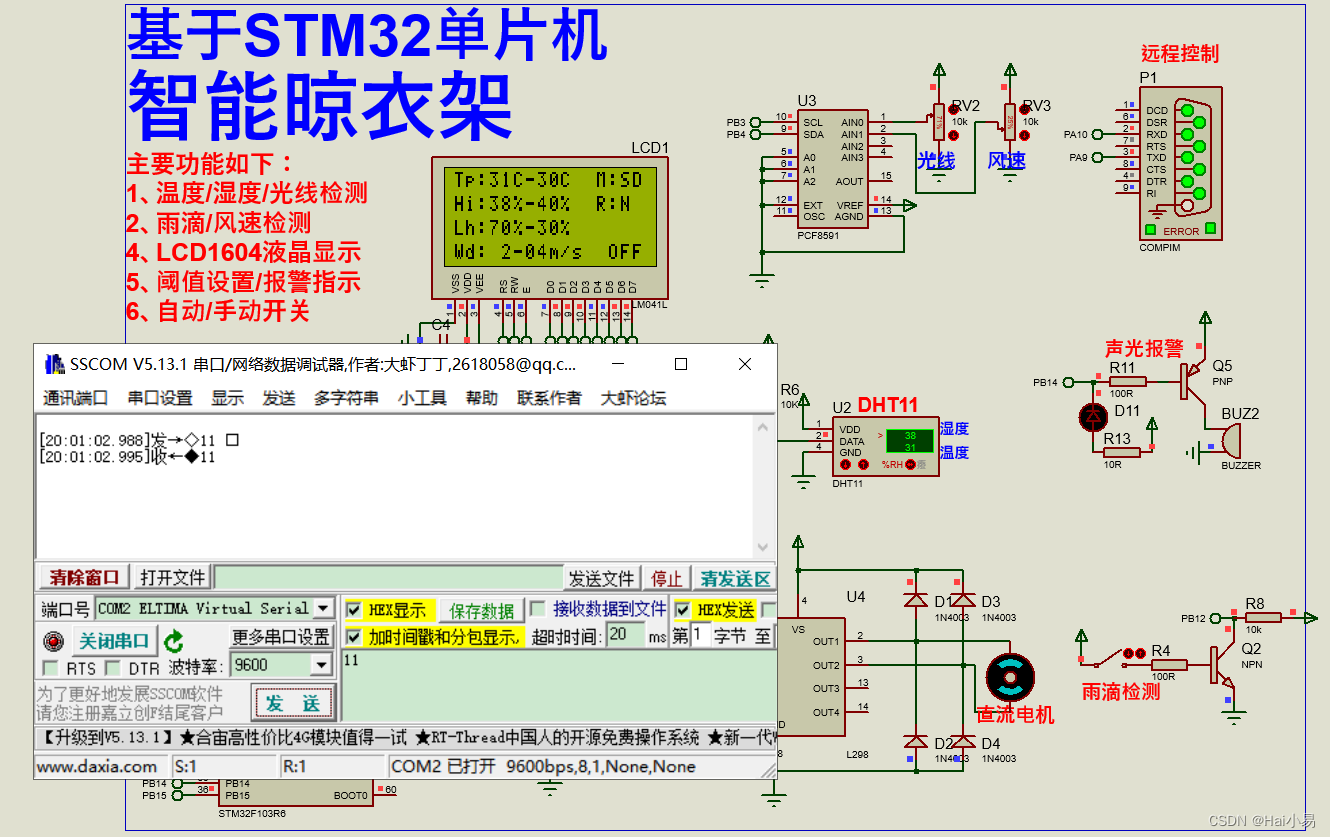The height and width of the screenshot is (837, 1330).
Task: Click the 停止 button
Action: pos(666,578)
